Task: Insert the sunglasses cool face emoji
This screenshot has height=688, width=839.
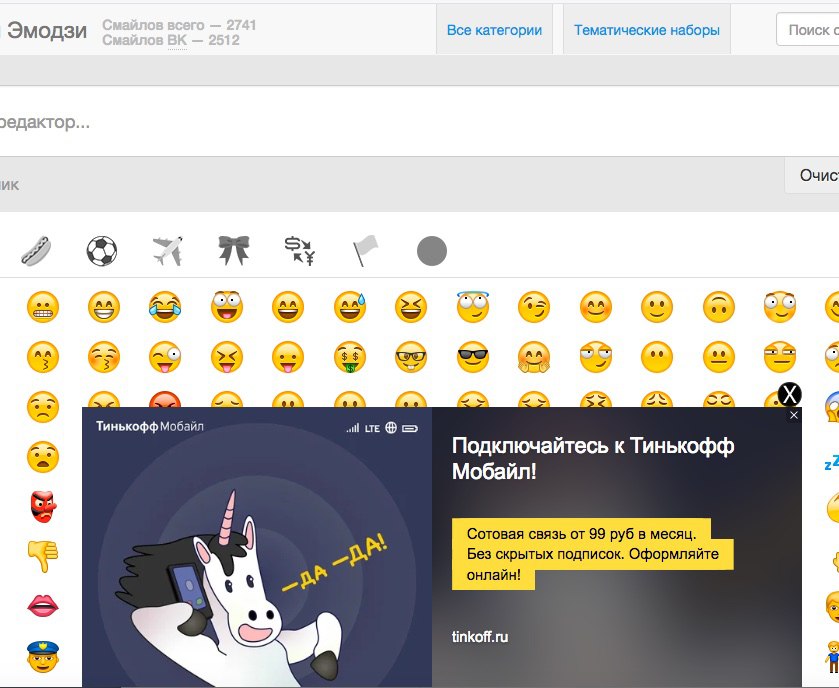Action: (473, 357)
